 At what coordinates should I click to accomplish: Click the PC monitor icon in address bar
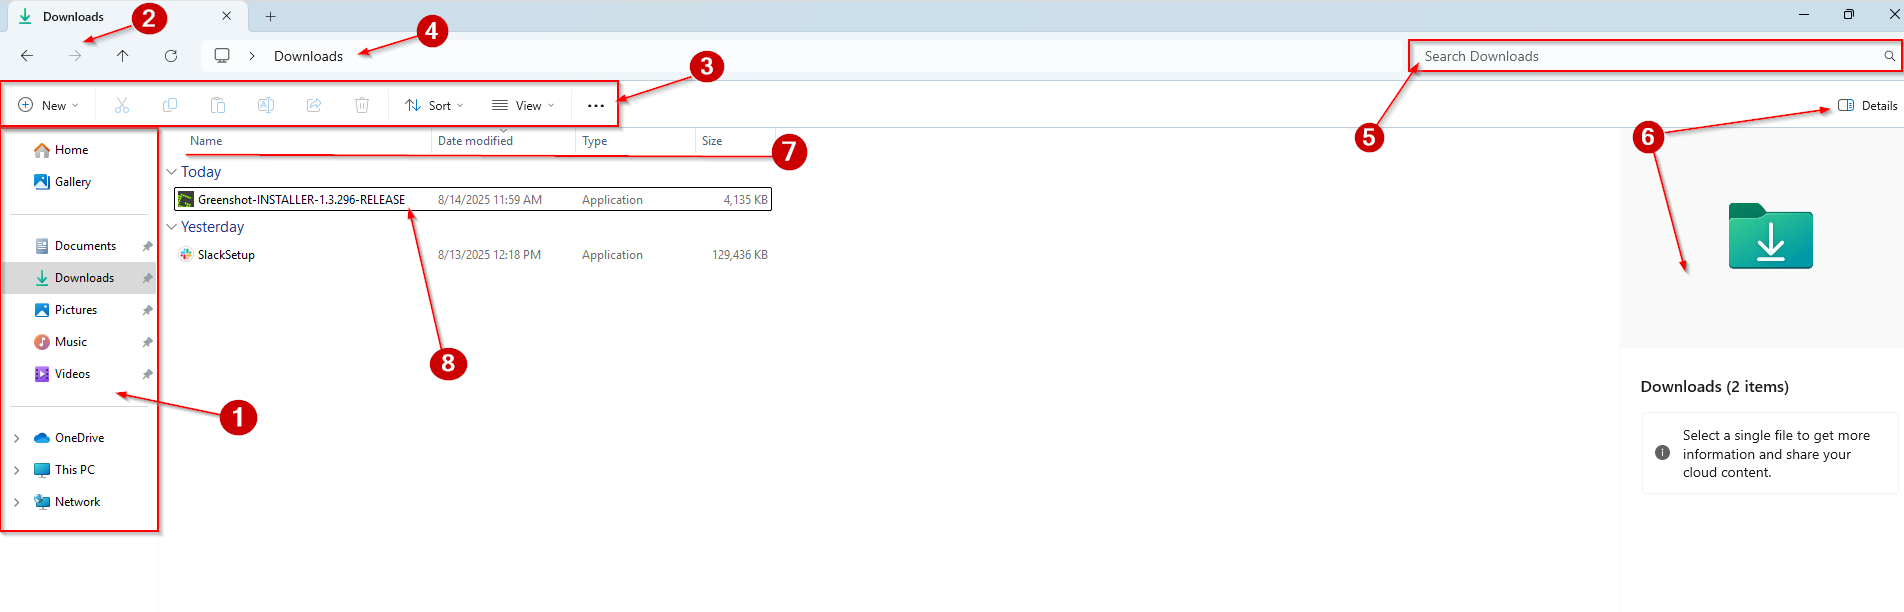[222, 56]
